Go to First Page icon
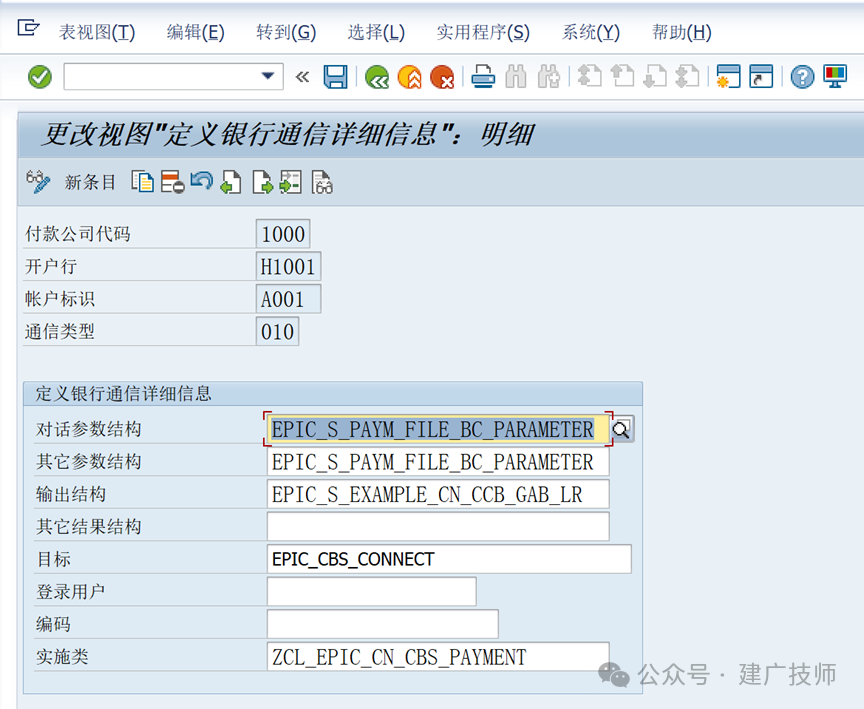Viewport: 864px width, 709px height. 590,77
